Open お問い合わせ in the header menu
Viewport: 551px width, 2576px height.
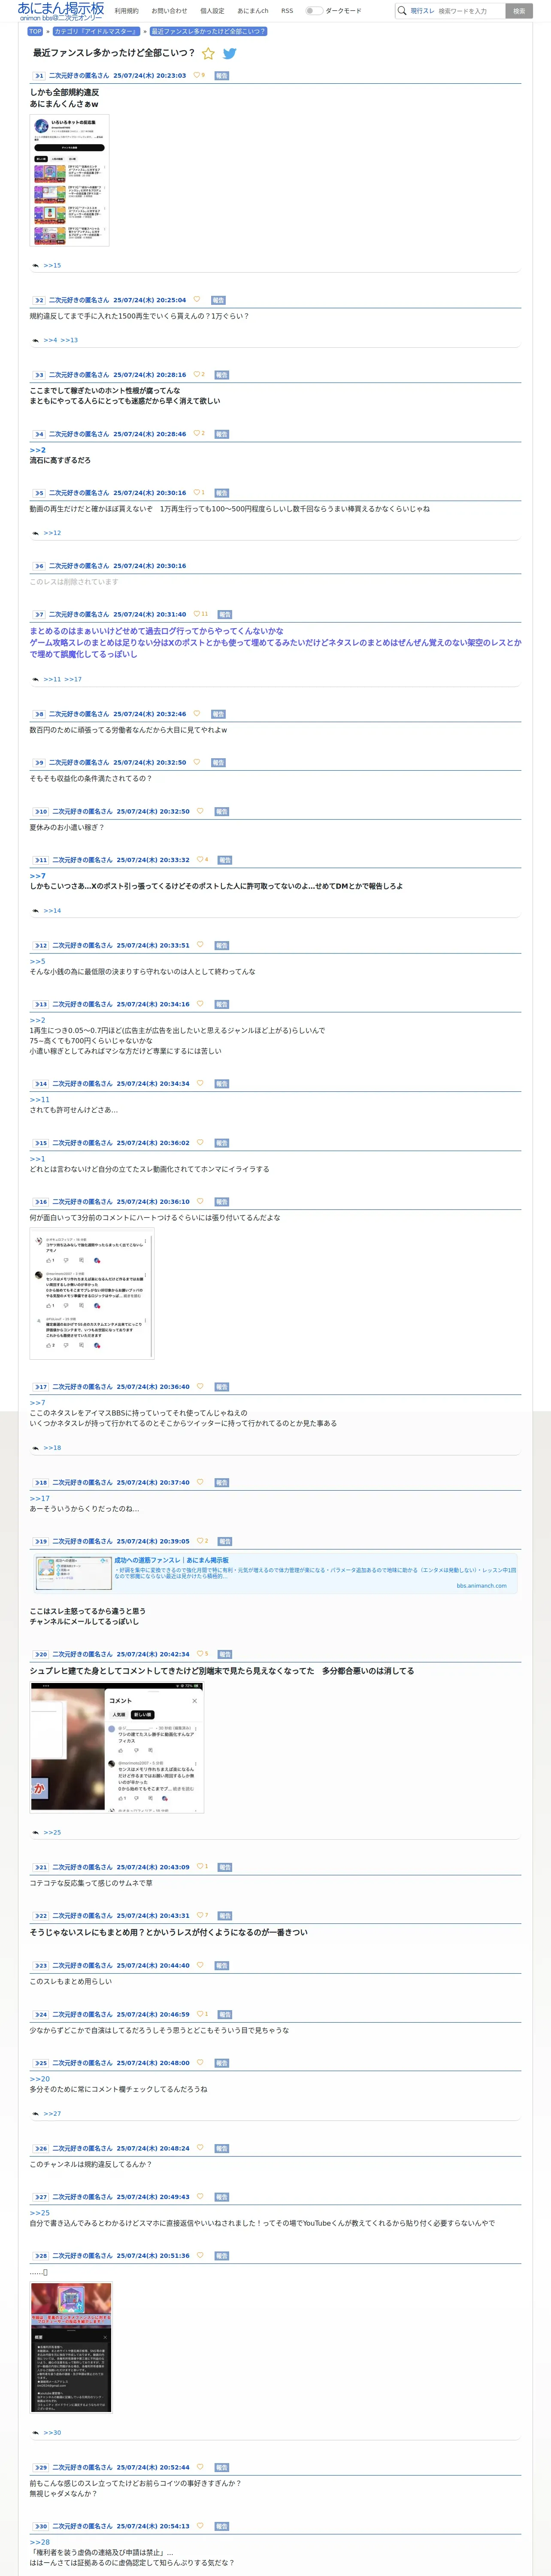tap(169, 11)
